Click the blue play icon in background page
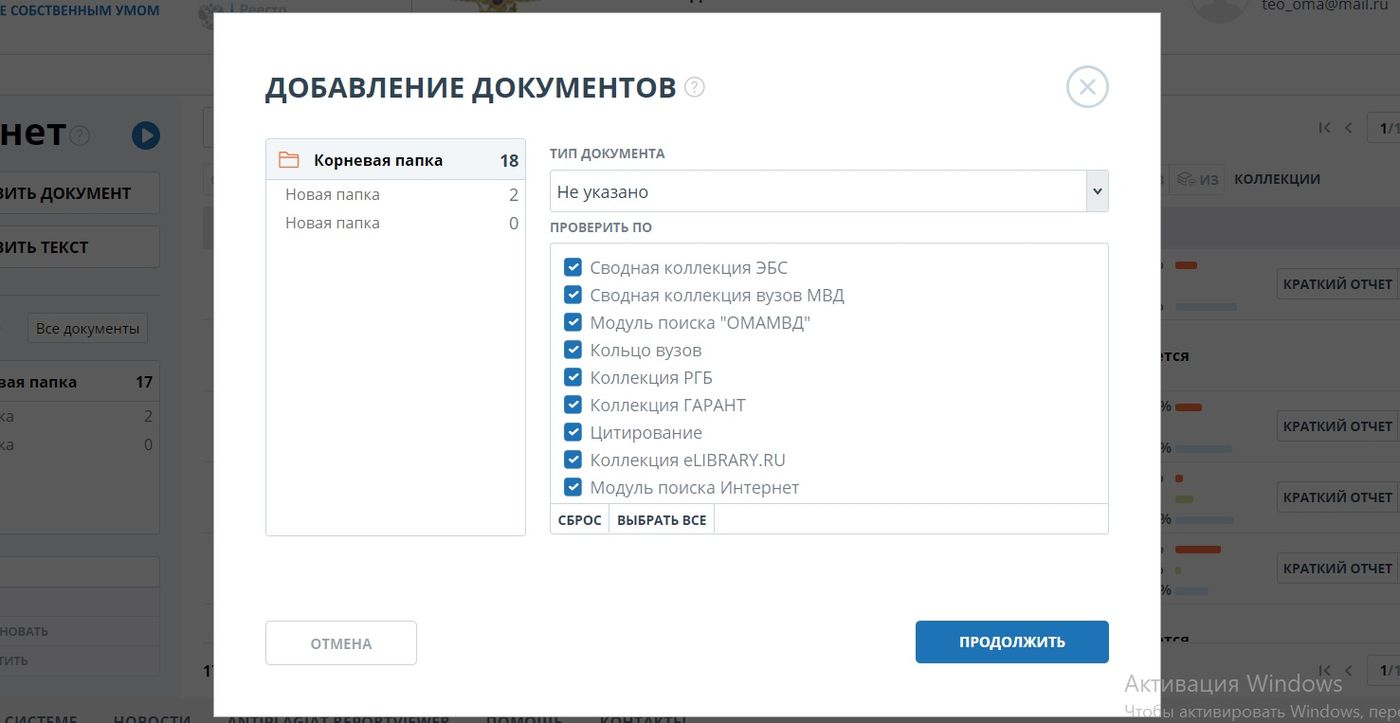 click(146, 135)
